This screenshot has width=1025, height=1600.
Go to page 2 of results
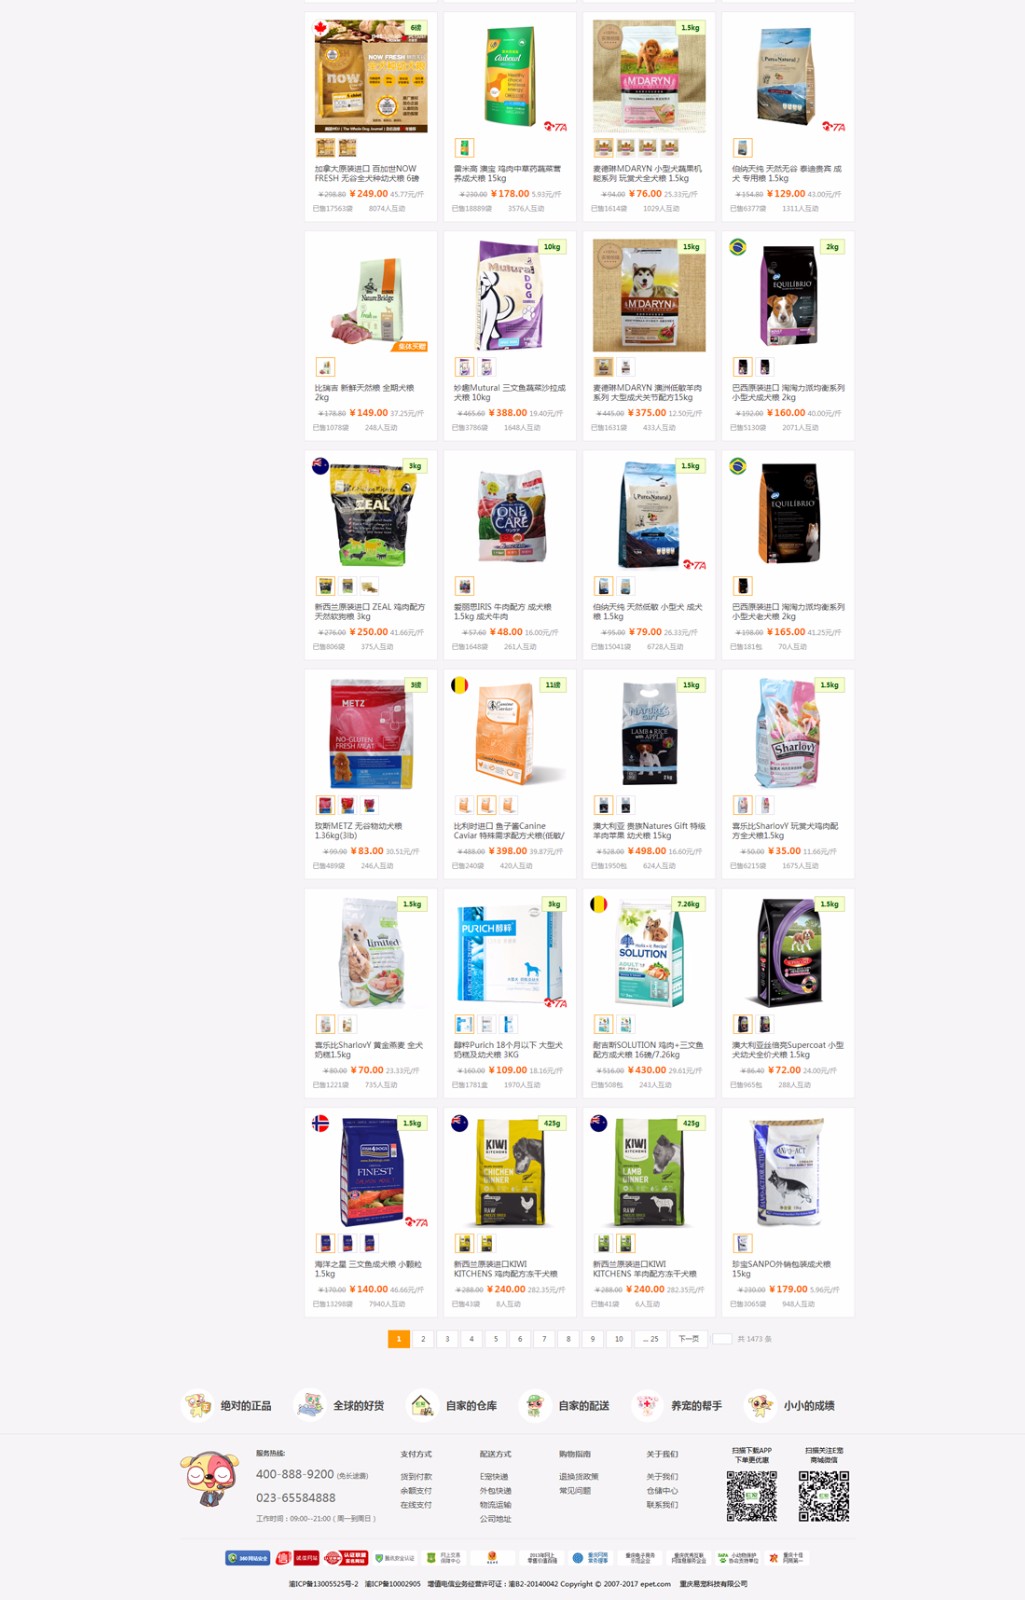click(423, 1339)
